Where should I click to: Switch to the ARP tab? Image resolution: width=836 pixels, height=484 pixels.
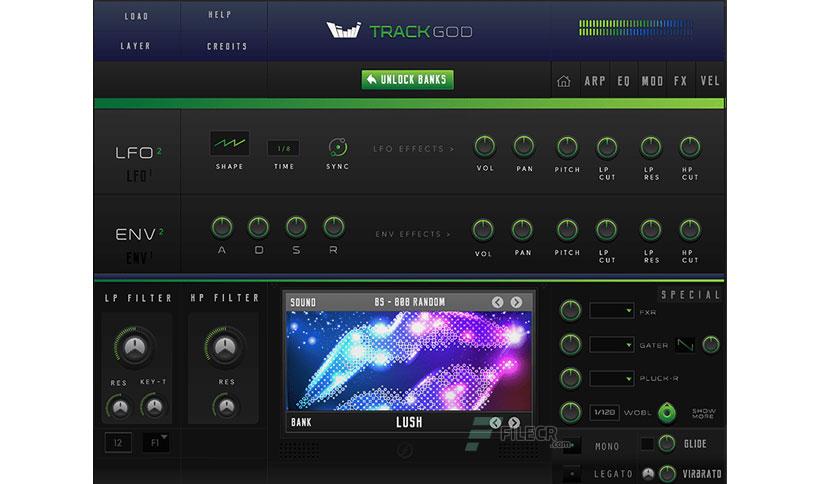click(x=594, y=81)
